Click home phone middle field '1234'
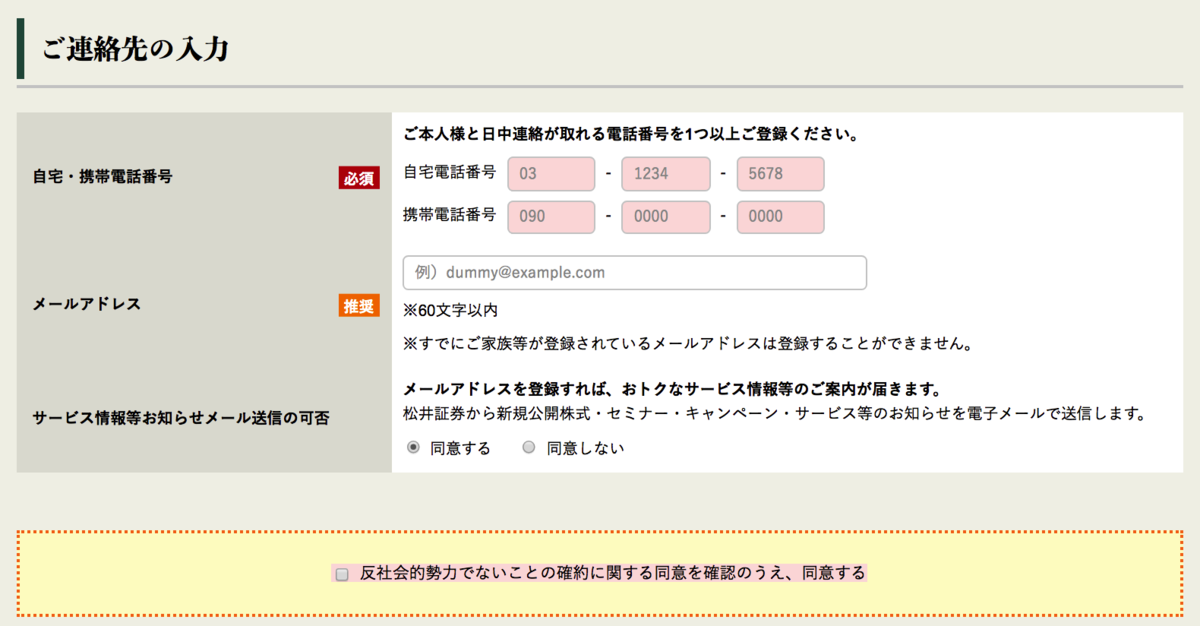 coord(666,174)
